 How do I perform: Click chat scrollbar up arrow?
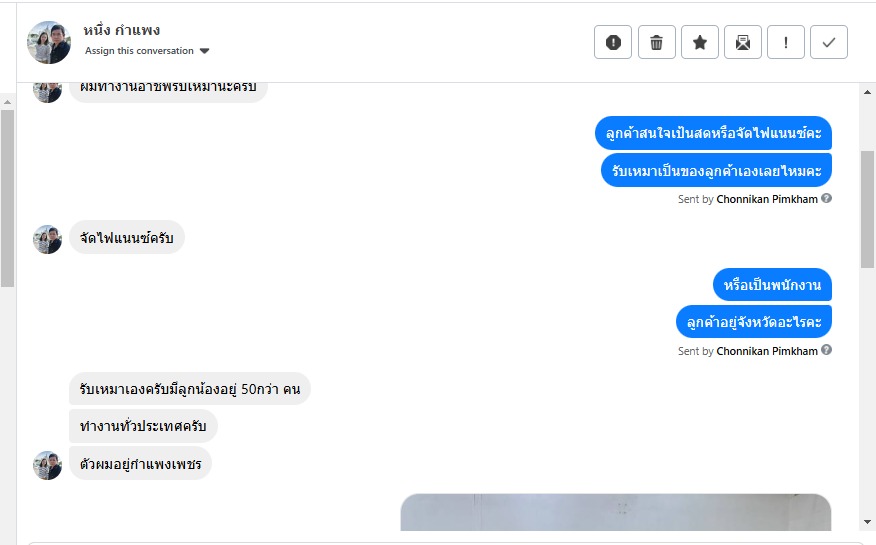(x=868, y=92)
